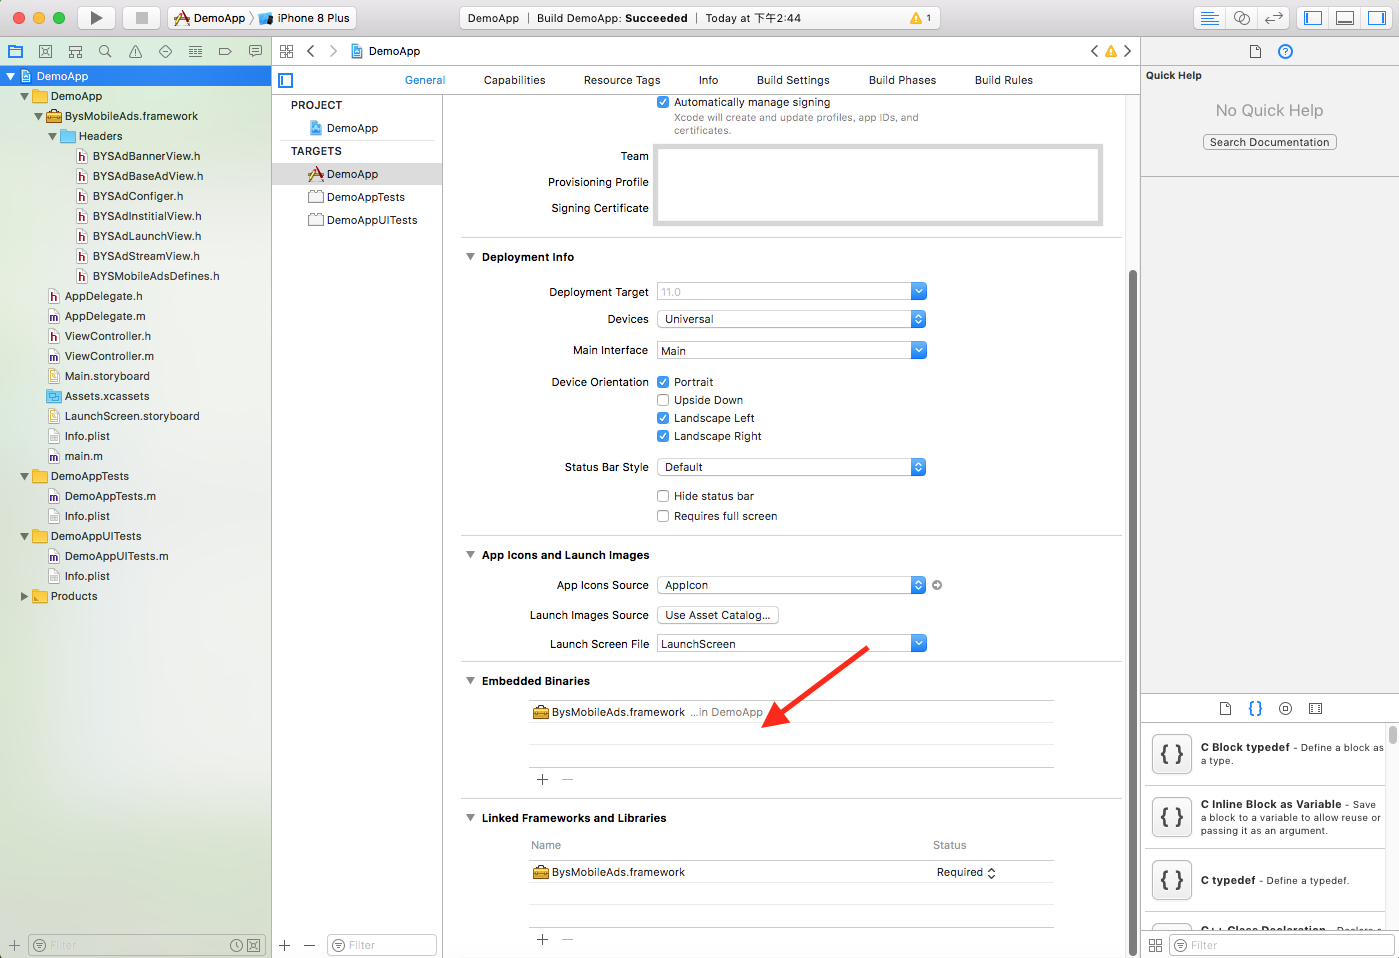1399x958 pixels.
Task: Enable Hide status bar
Action: (x=663, y=496)
